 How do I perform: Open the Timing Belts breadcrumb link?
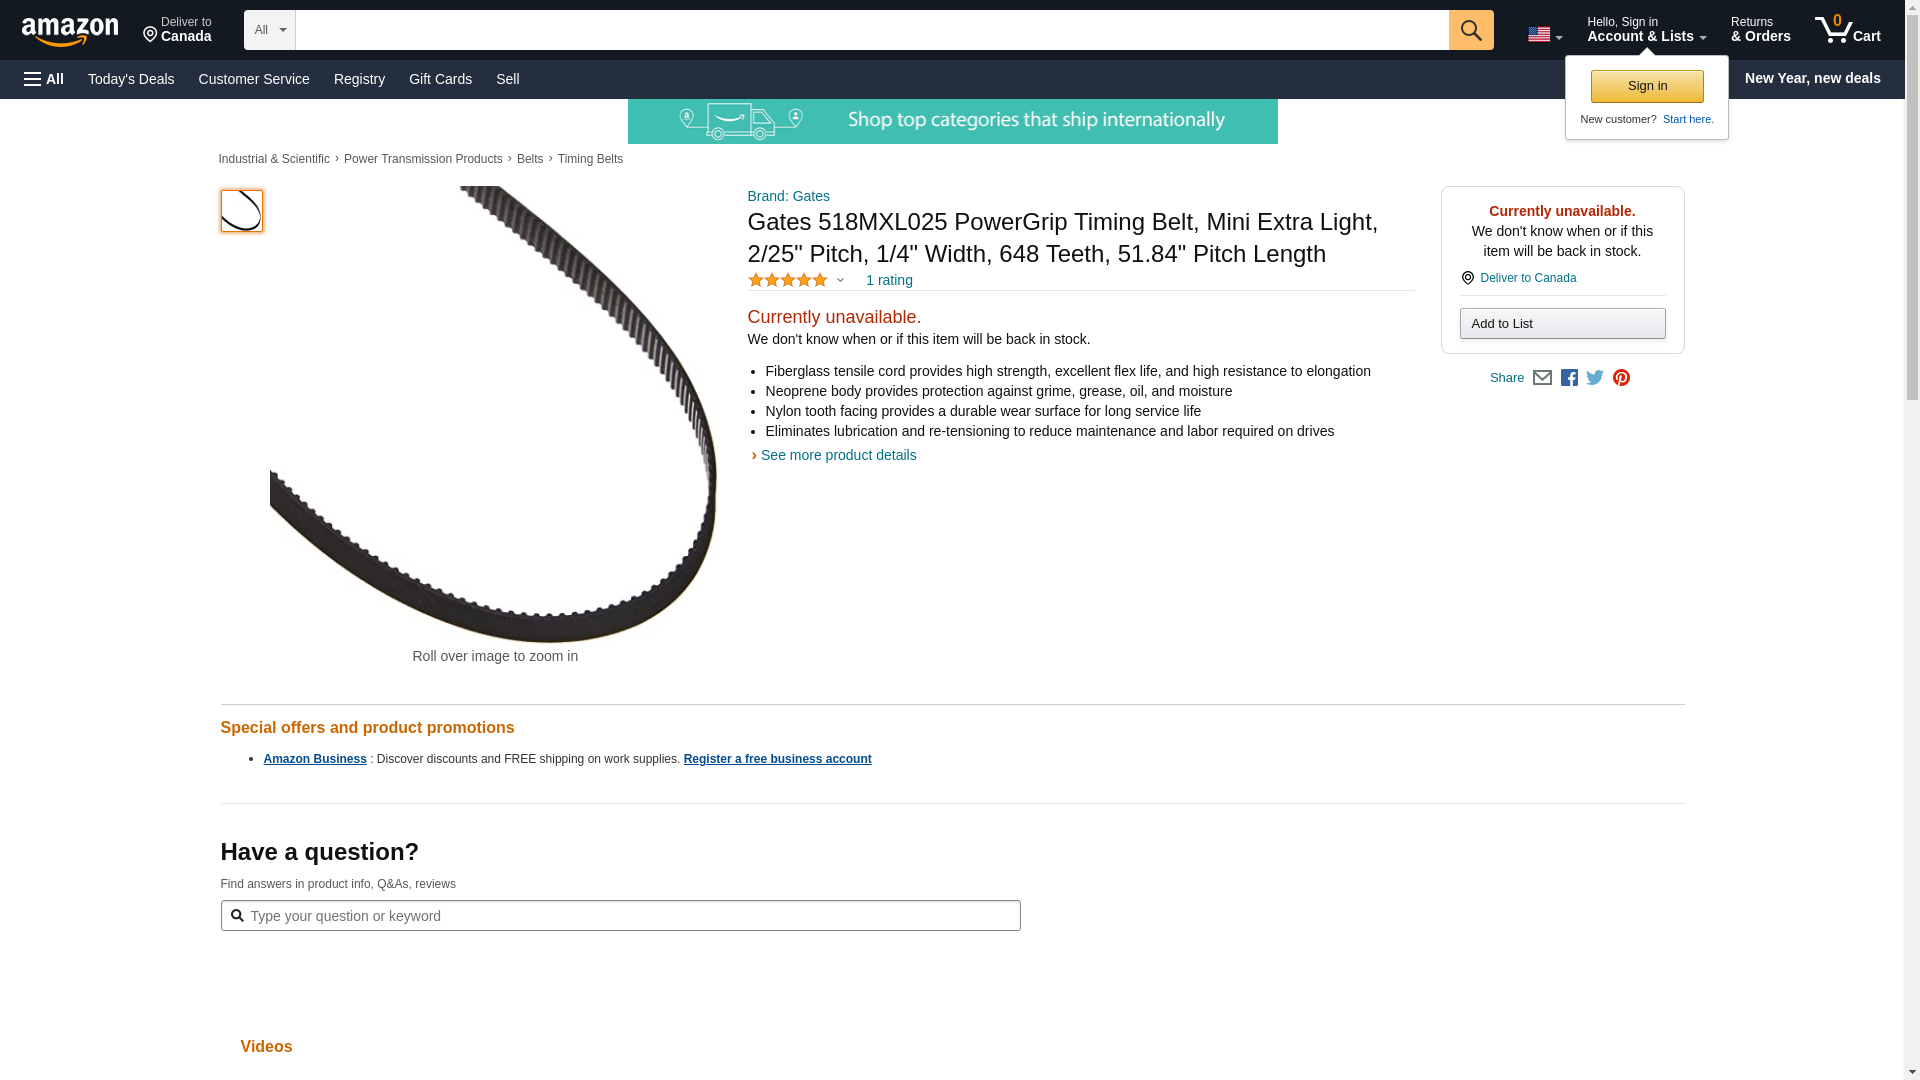(x=590, y=159)
